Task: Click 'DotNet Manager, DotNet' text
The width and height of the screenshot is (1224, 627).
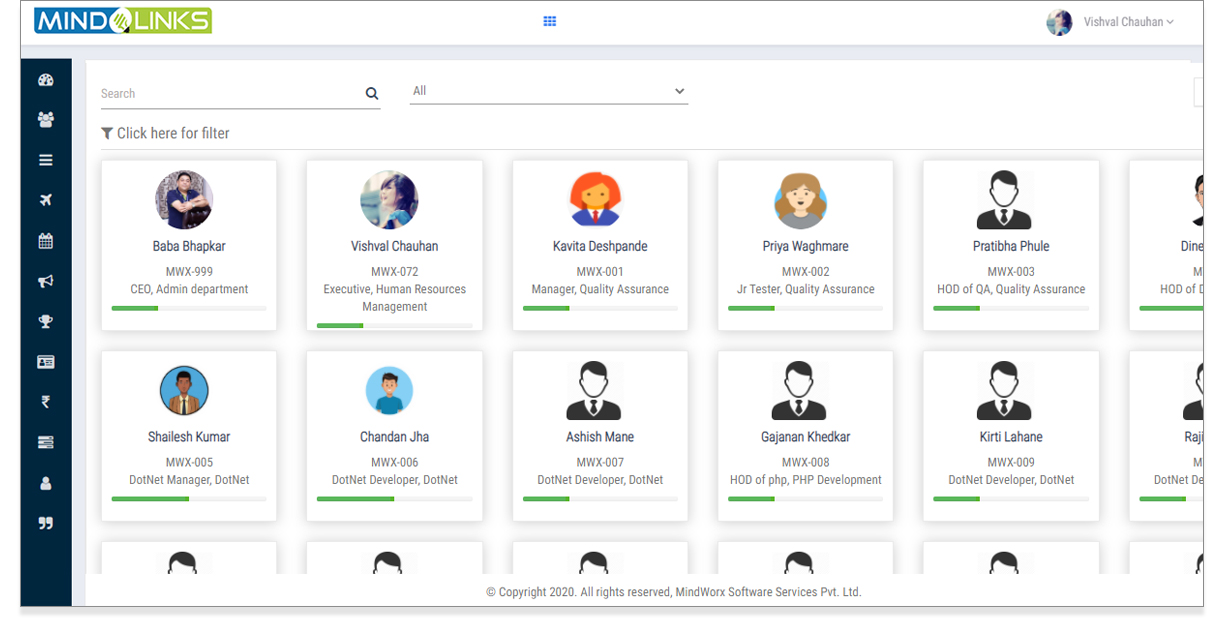Action: point(189,481)
